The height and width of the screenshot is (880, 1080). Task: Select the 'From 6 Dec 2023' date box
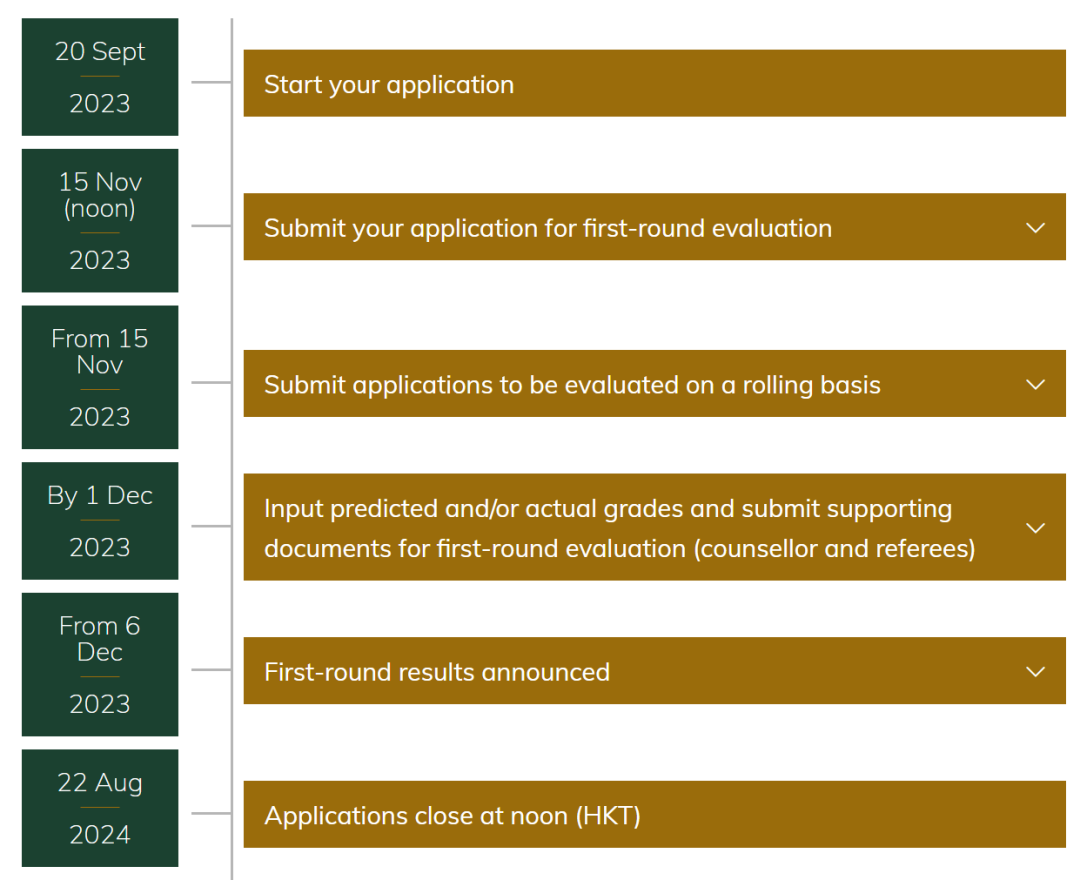100,664
